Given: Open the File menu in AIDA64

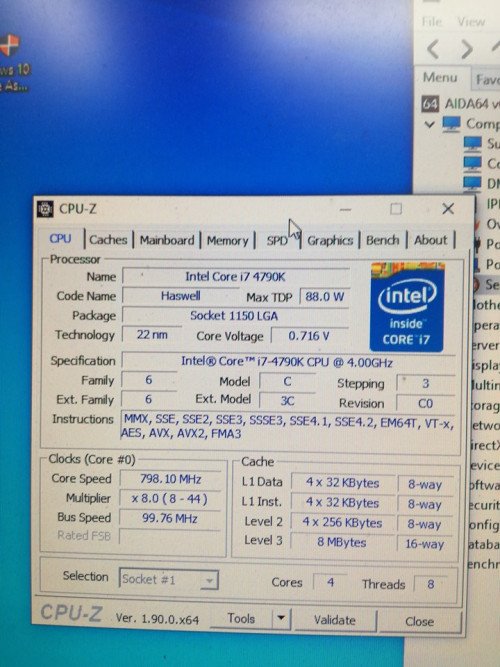Looking at the screenshot, I should 431,21.
